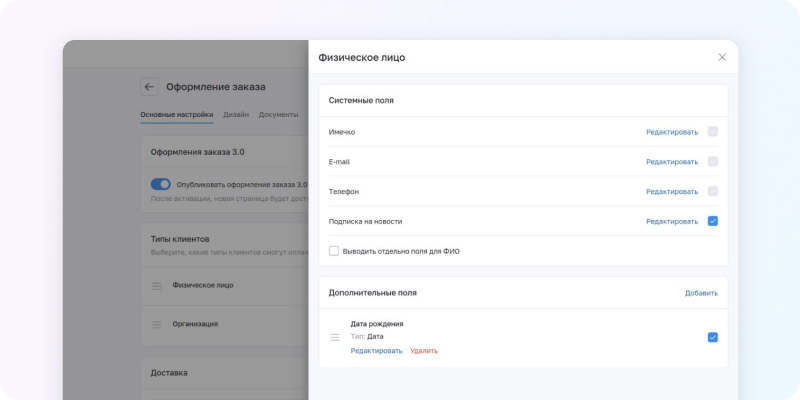
Task: Click the Подписка на новости label
Action: 365,221
